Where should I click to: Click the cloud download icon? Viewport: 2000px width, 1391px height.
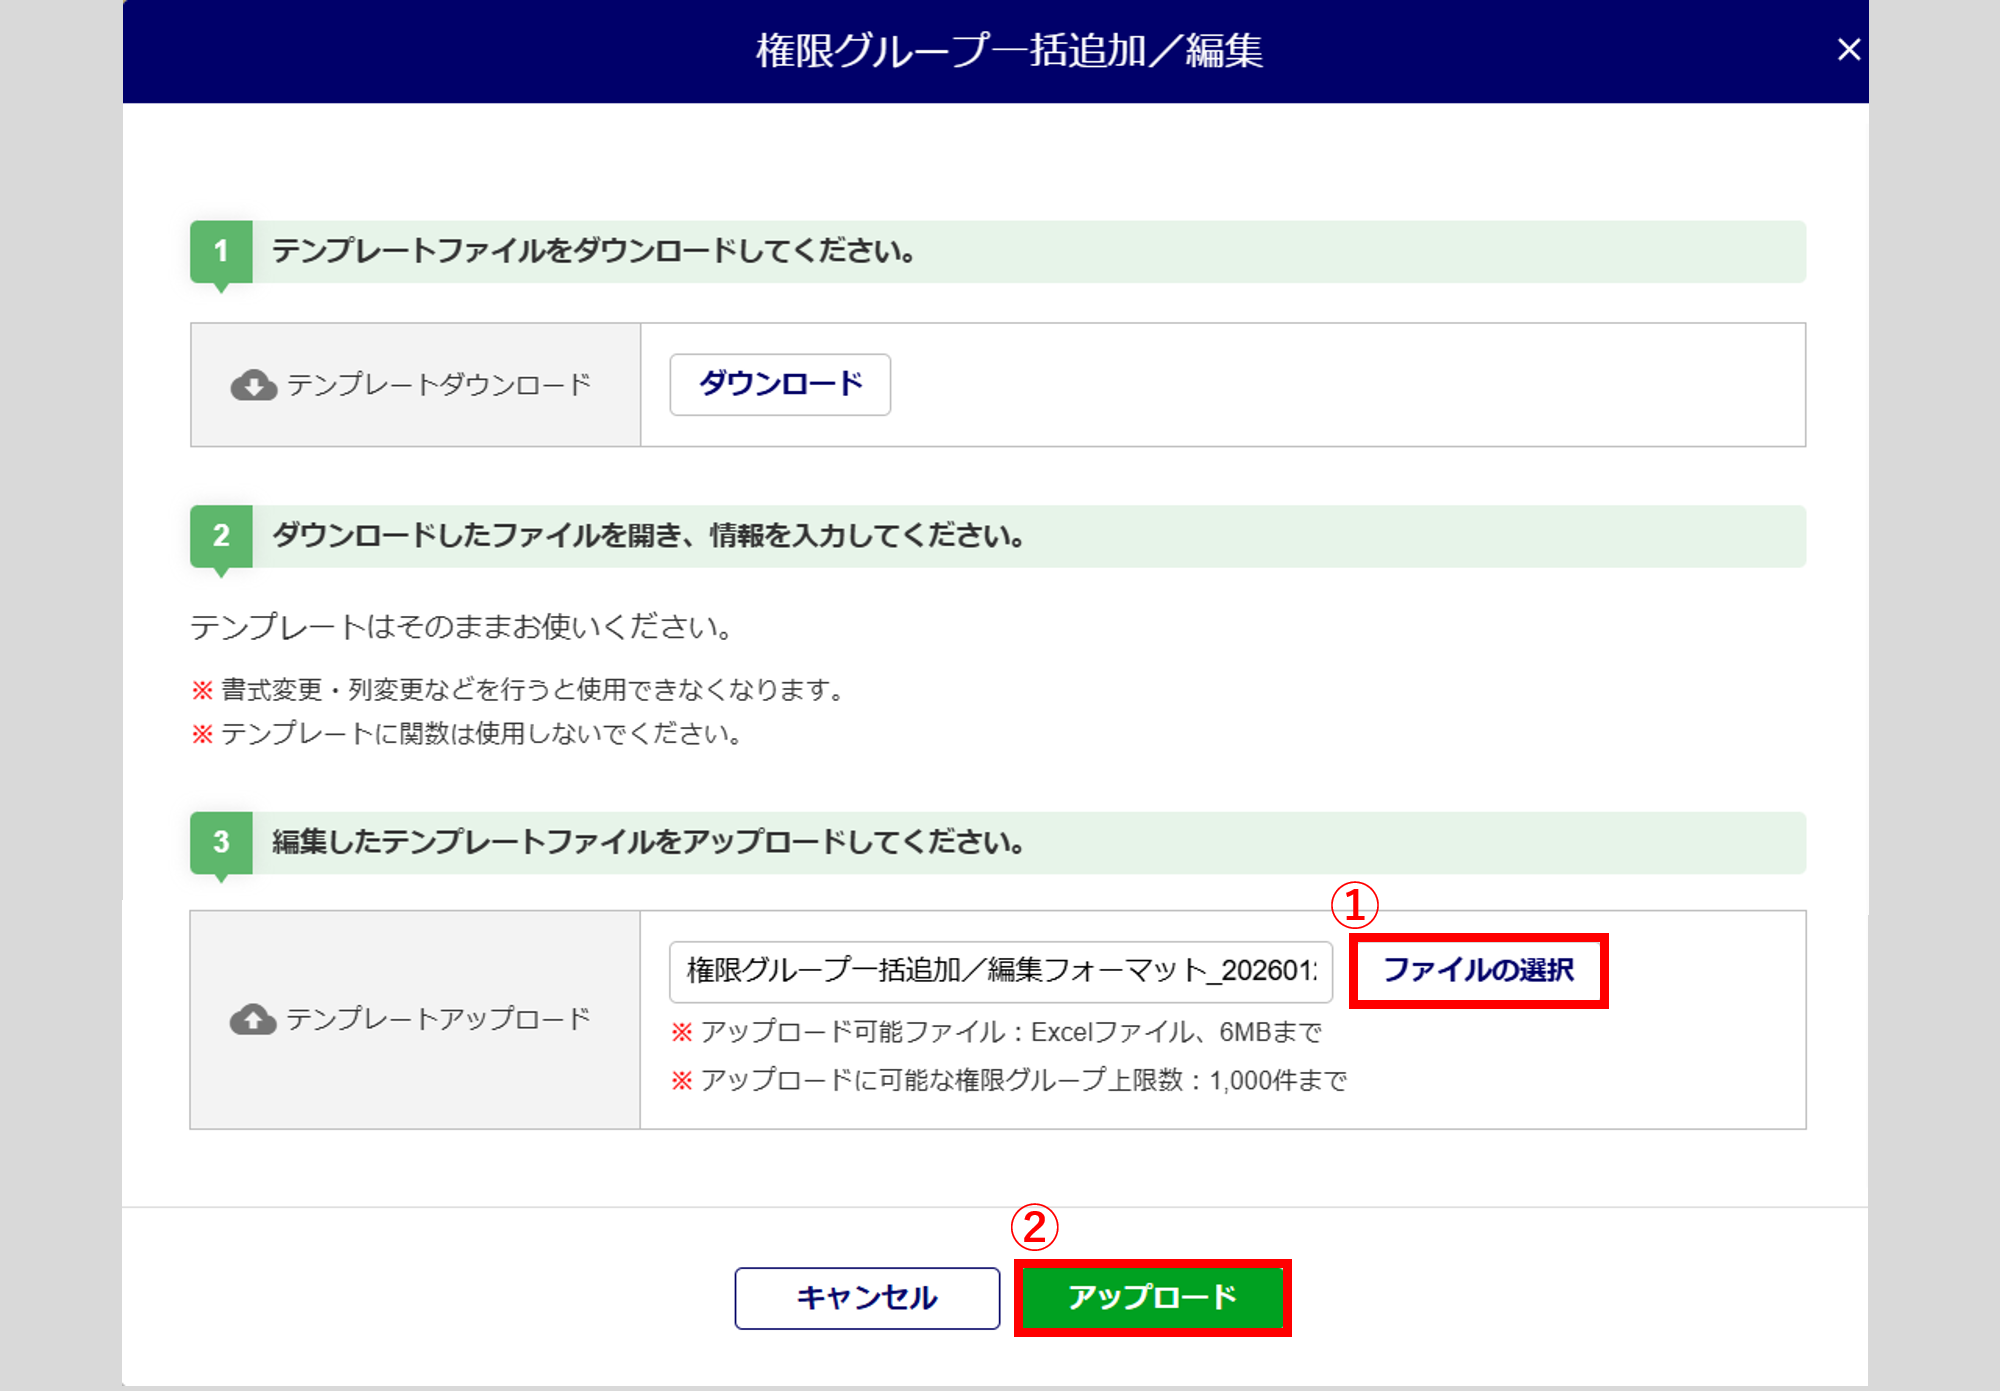254,385
